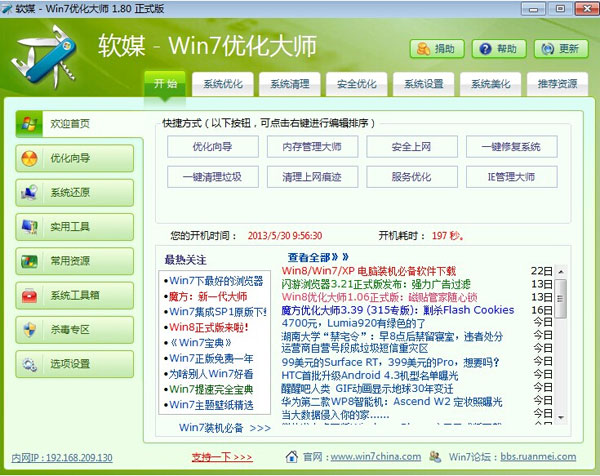The image size is (600, 476).
Task: Open the 安全优化 tab
Action: point(357,84)
